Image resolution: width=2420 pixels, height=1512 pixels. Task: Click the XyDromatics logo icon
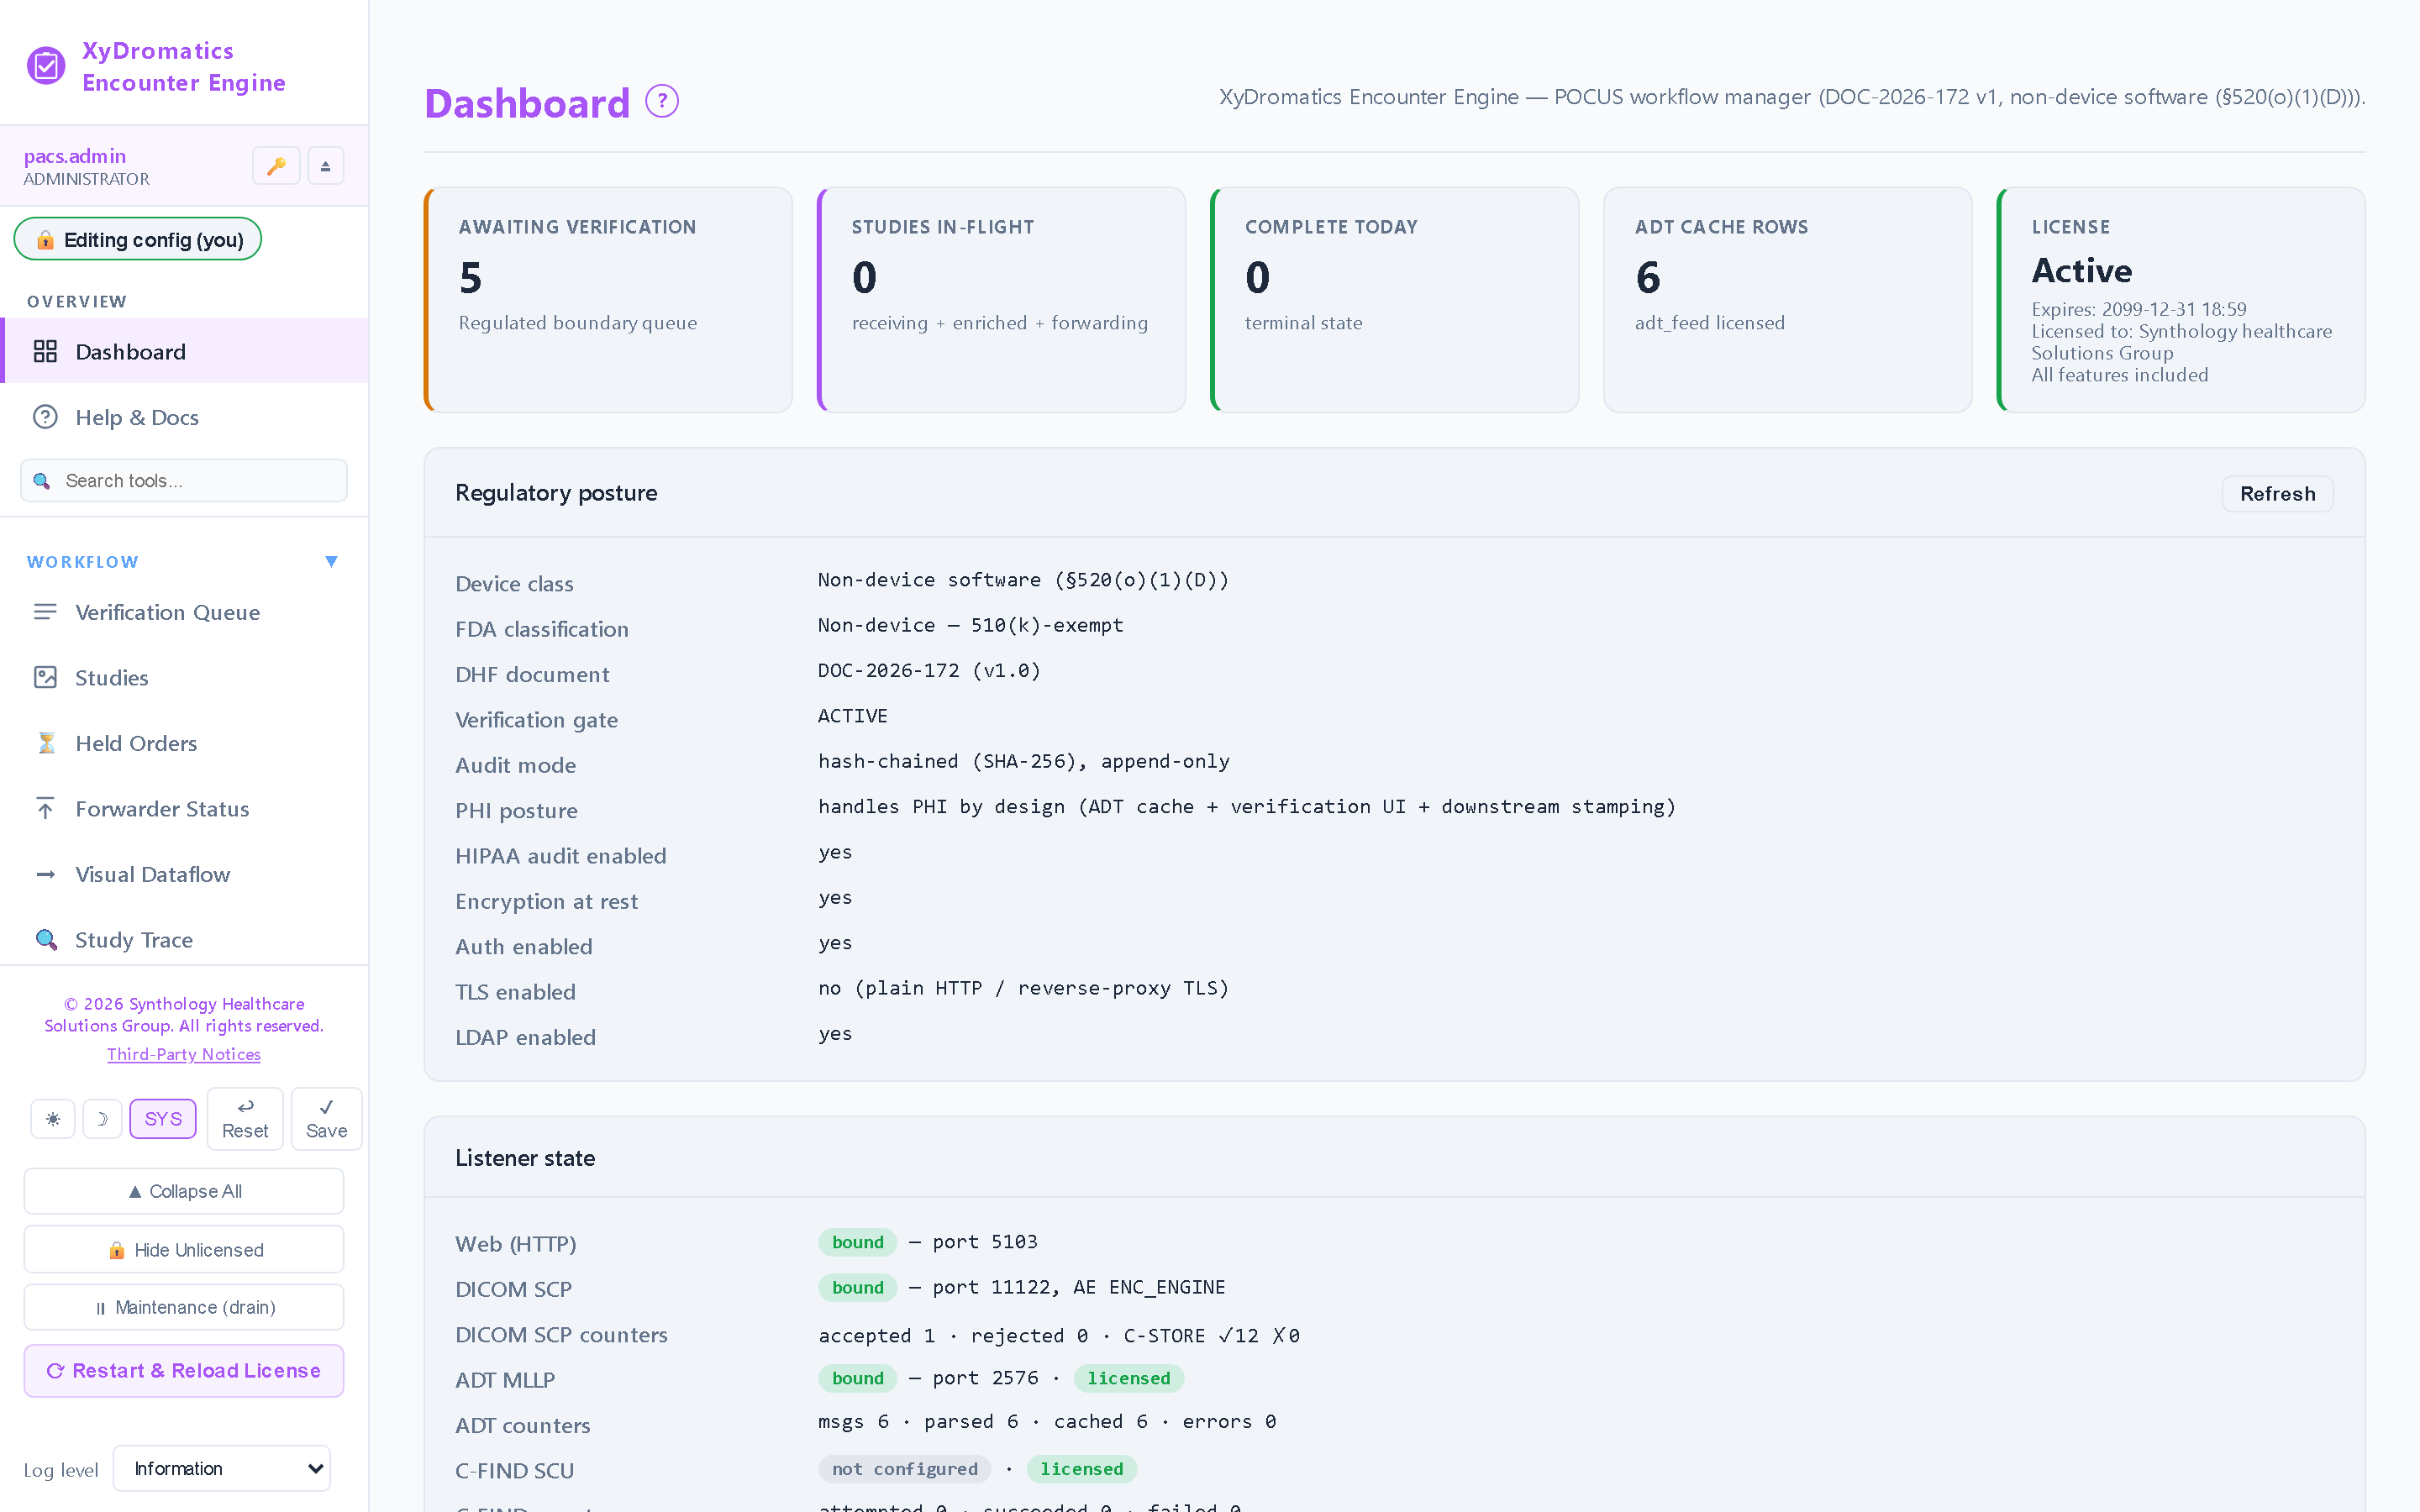click(46, 66)
